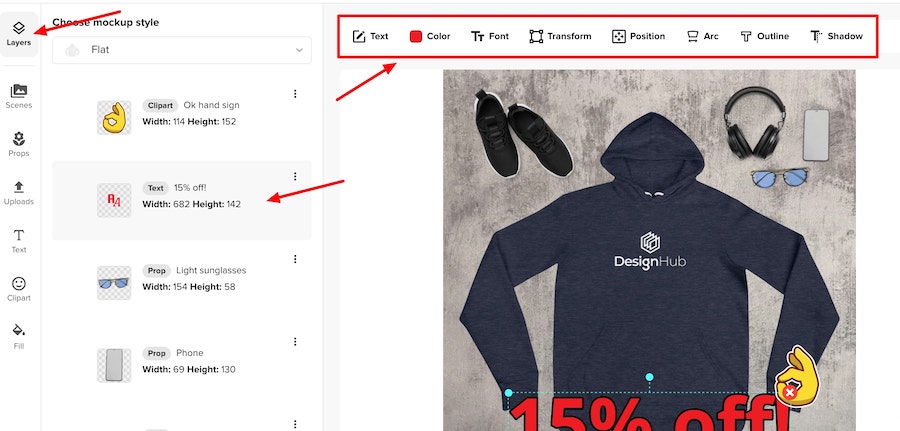Open options menu for Phone layer
This screenshot has width=900, height=431.
(x=295, y=341)
